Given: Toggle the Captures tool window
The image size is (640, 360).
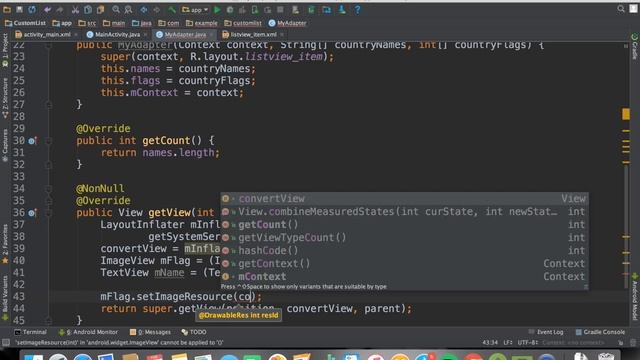Looking at the screenshot, I should point(5,145).
